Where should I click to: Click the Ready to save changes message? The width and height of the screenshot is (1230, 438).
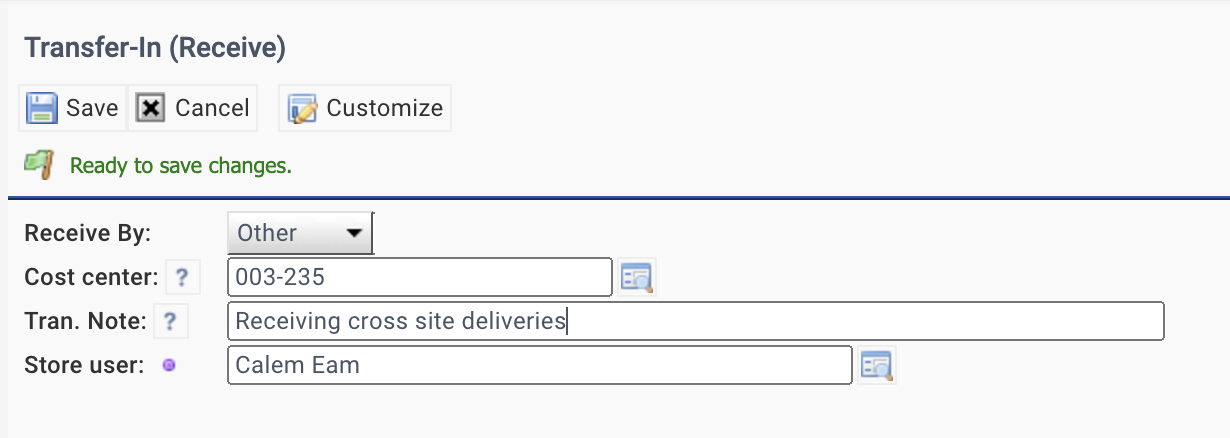point(181,165)
